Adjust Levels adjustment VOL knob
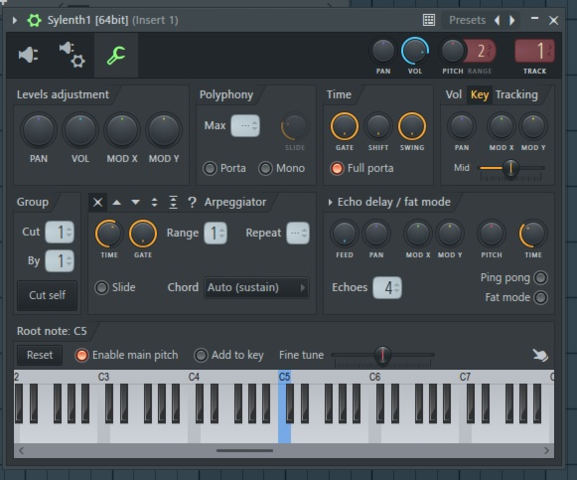The height and width of the screenshot is (480, 577). 80,130
